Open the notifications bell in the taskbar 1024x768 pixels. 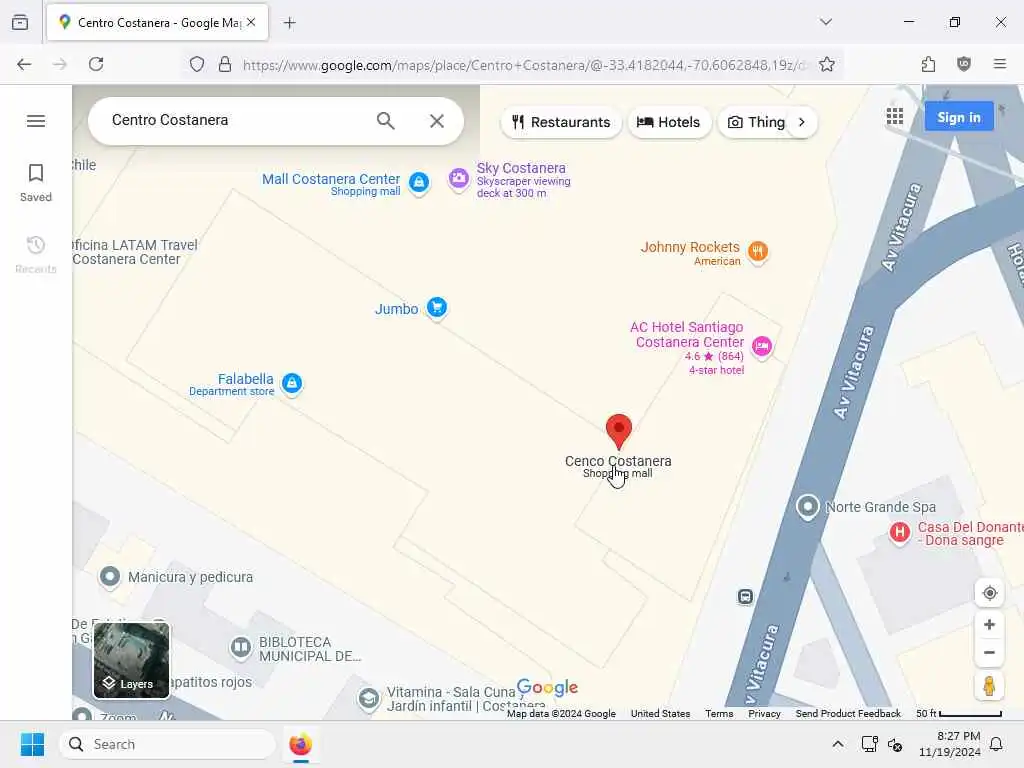pos(996,744)
